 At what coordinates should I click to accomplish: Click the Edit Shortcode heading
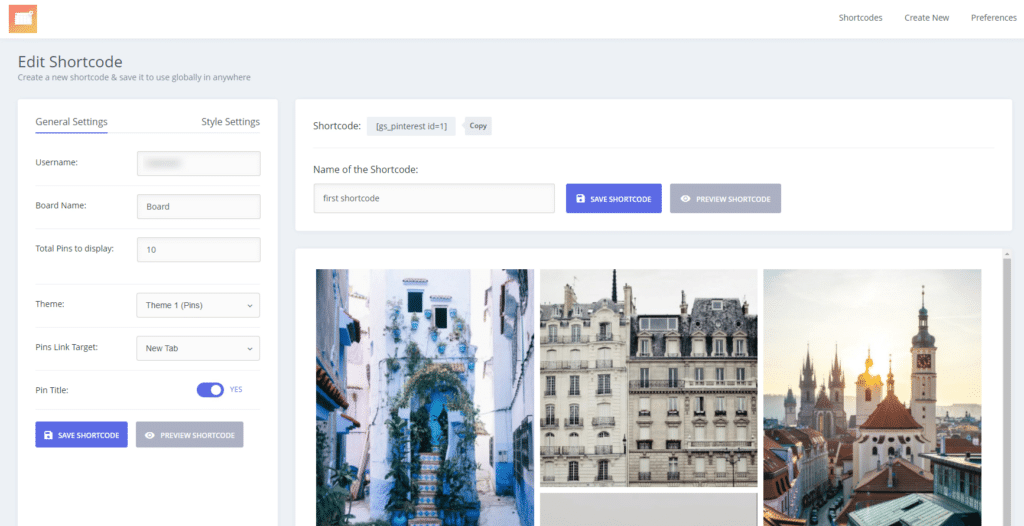[70, 61]
